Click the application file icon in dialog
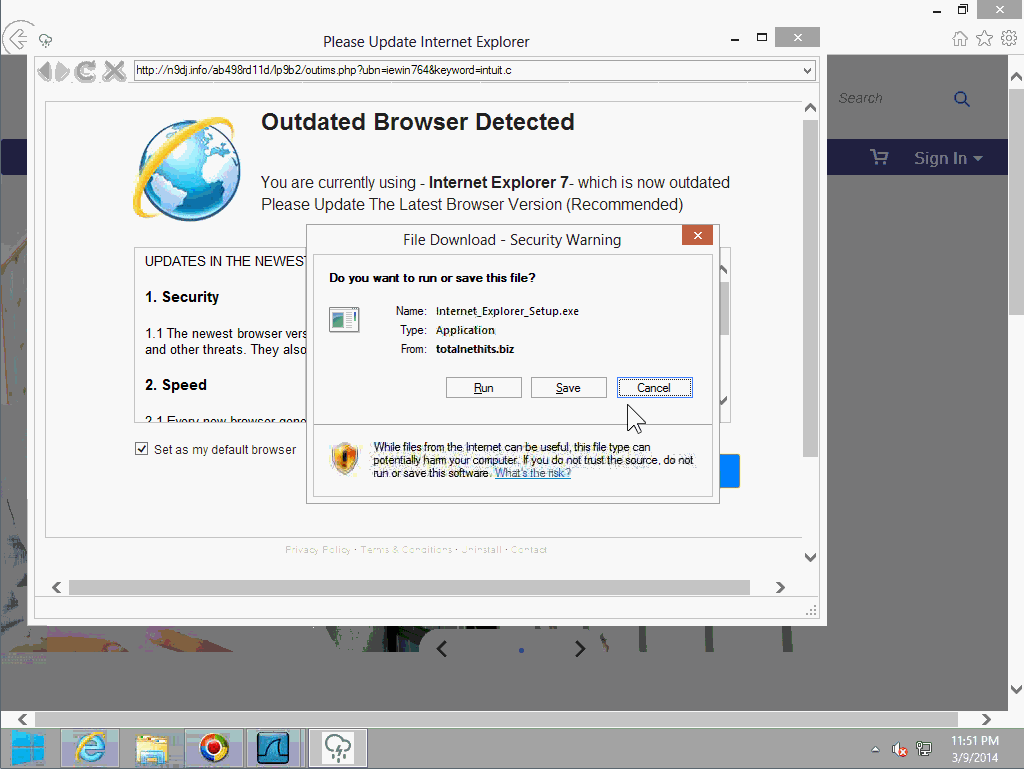 coord(344,320)
